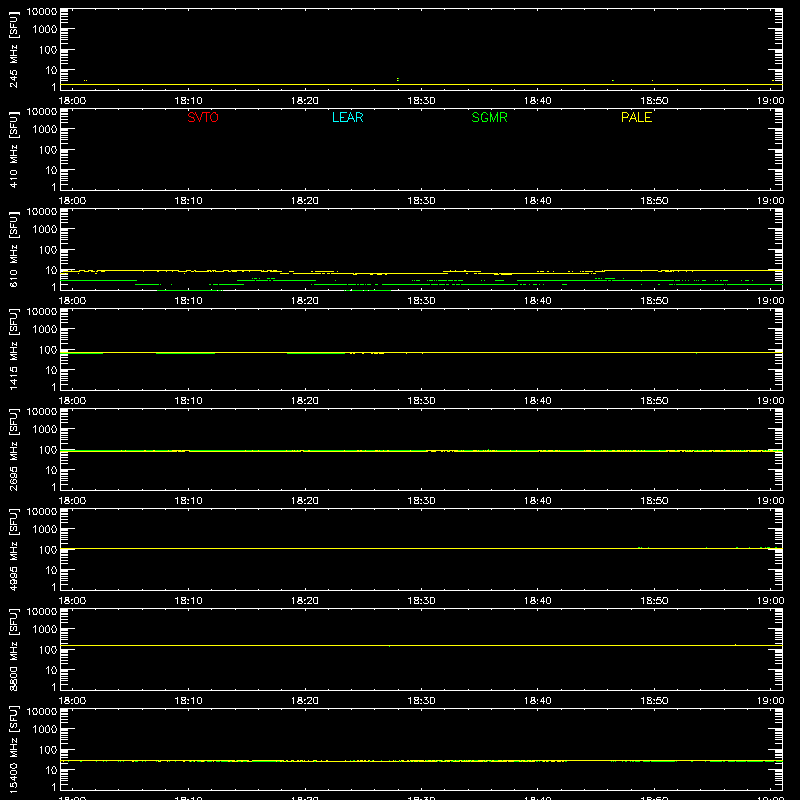Select the 2695 MHz [SFU] axis title
The height and width of the screenshot is (800, 800).
pyautogui.click(x=13, y=449)
